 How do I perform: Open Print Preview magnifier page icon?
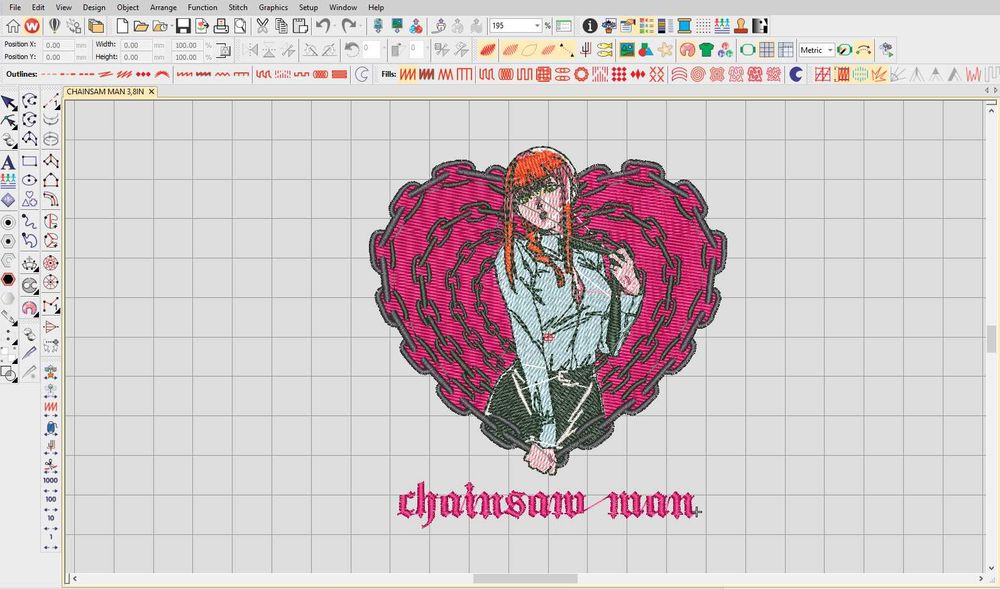[240, 26]
